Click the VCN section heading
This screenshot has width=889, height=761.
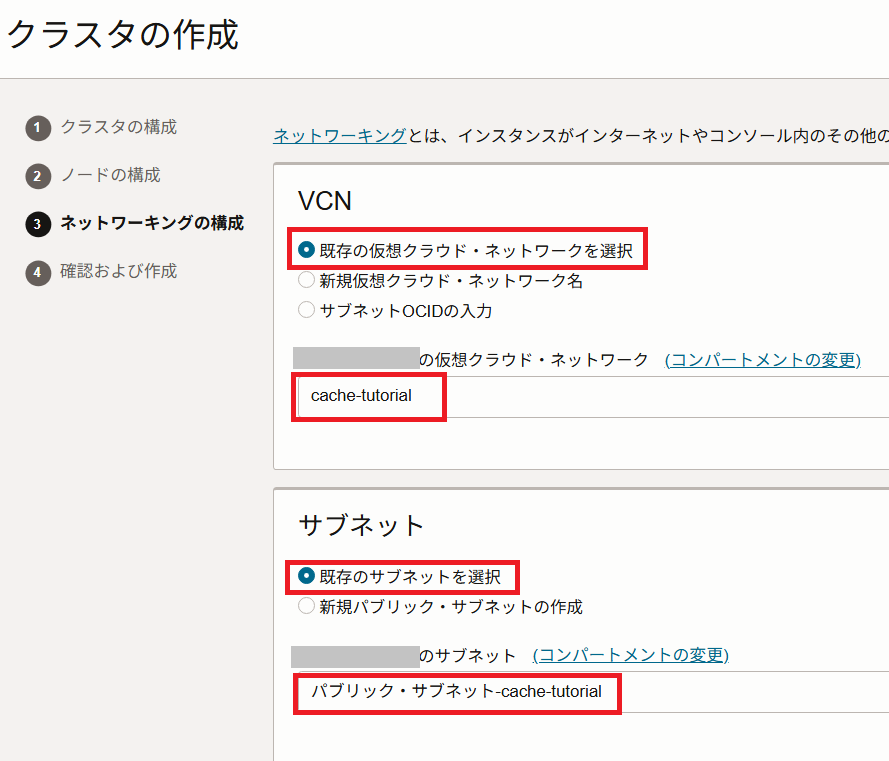coord(325,200)
